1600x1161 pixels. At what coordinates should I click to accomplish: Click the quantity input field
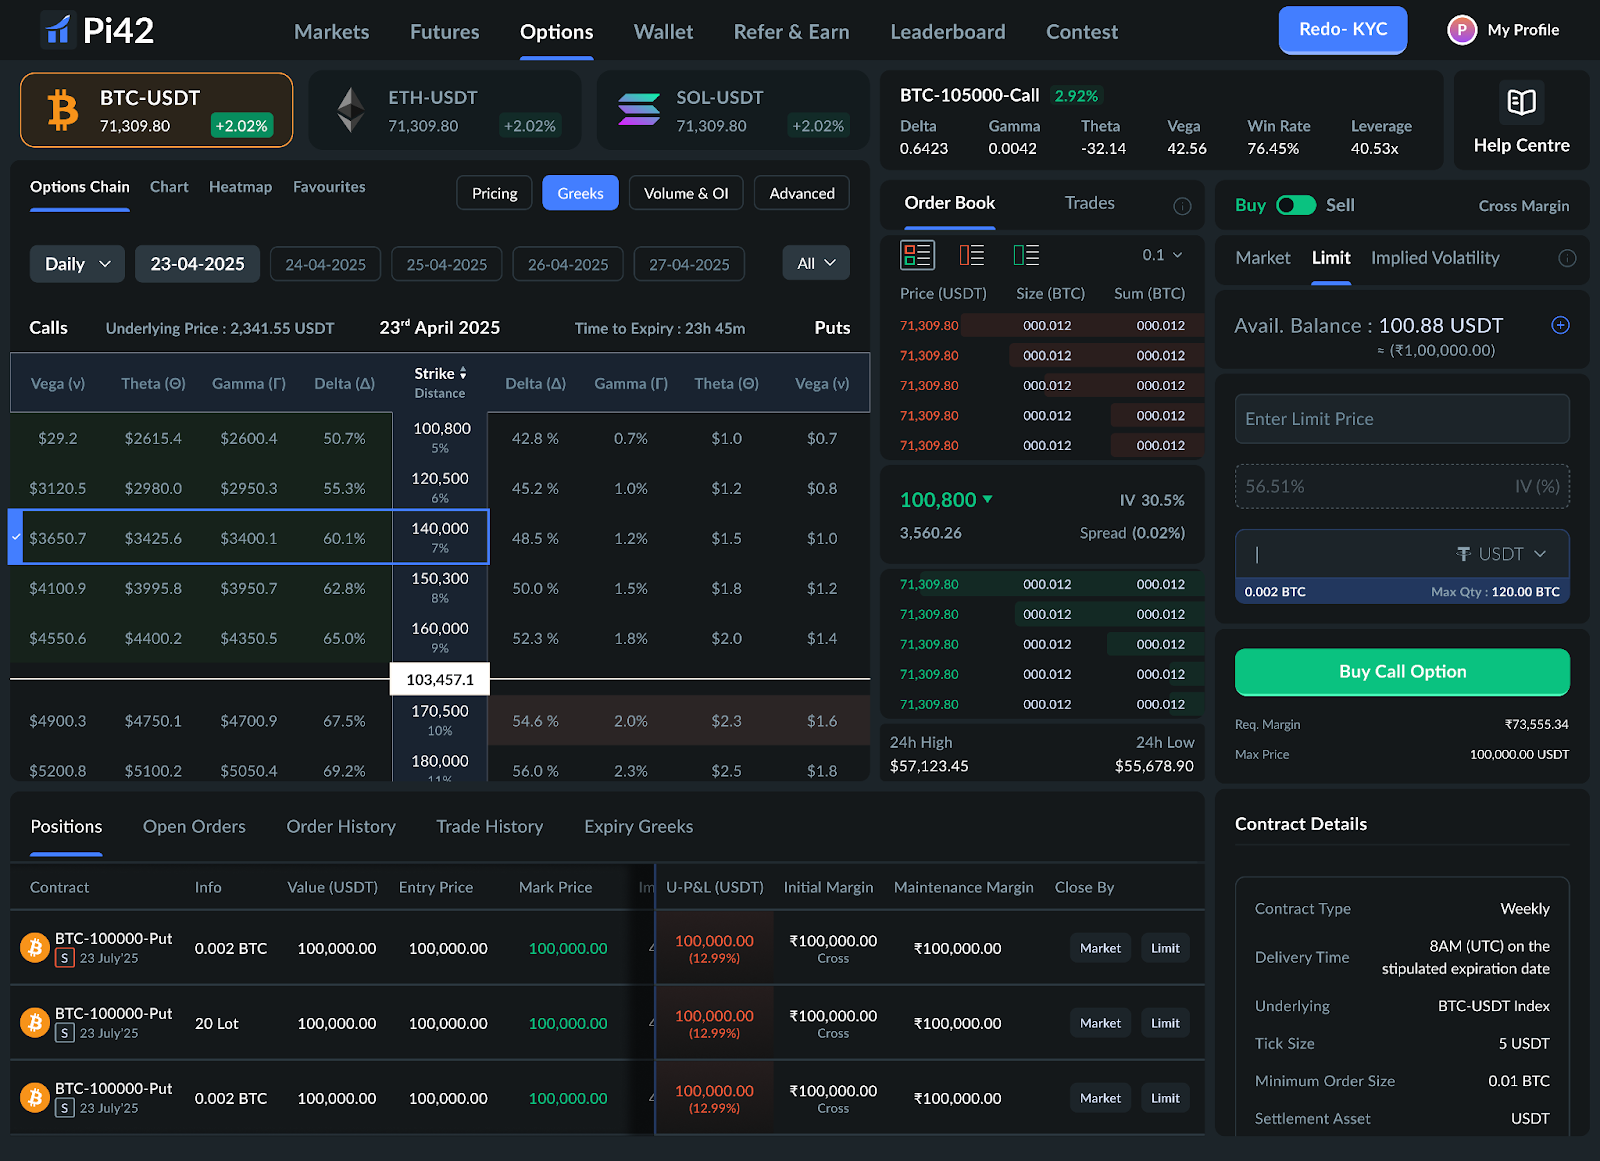pyautogui.click(x=1345, y=554)
